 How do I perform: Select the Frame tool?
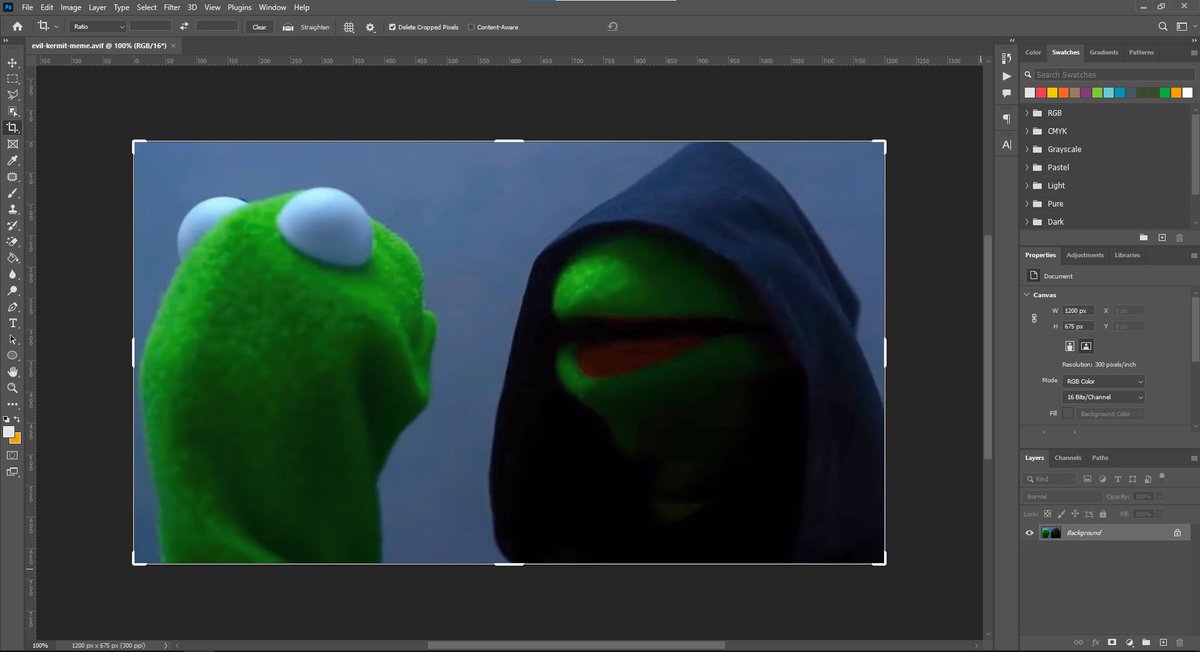13,144
